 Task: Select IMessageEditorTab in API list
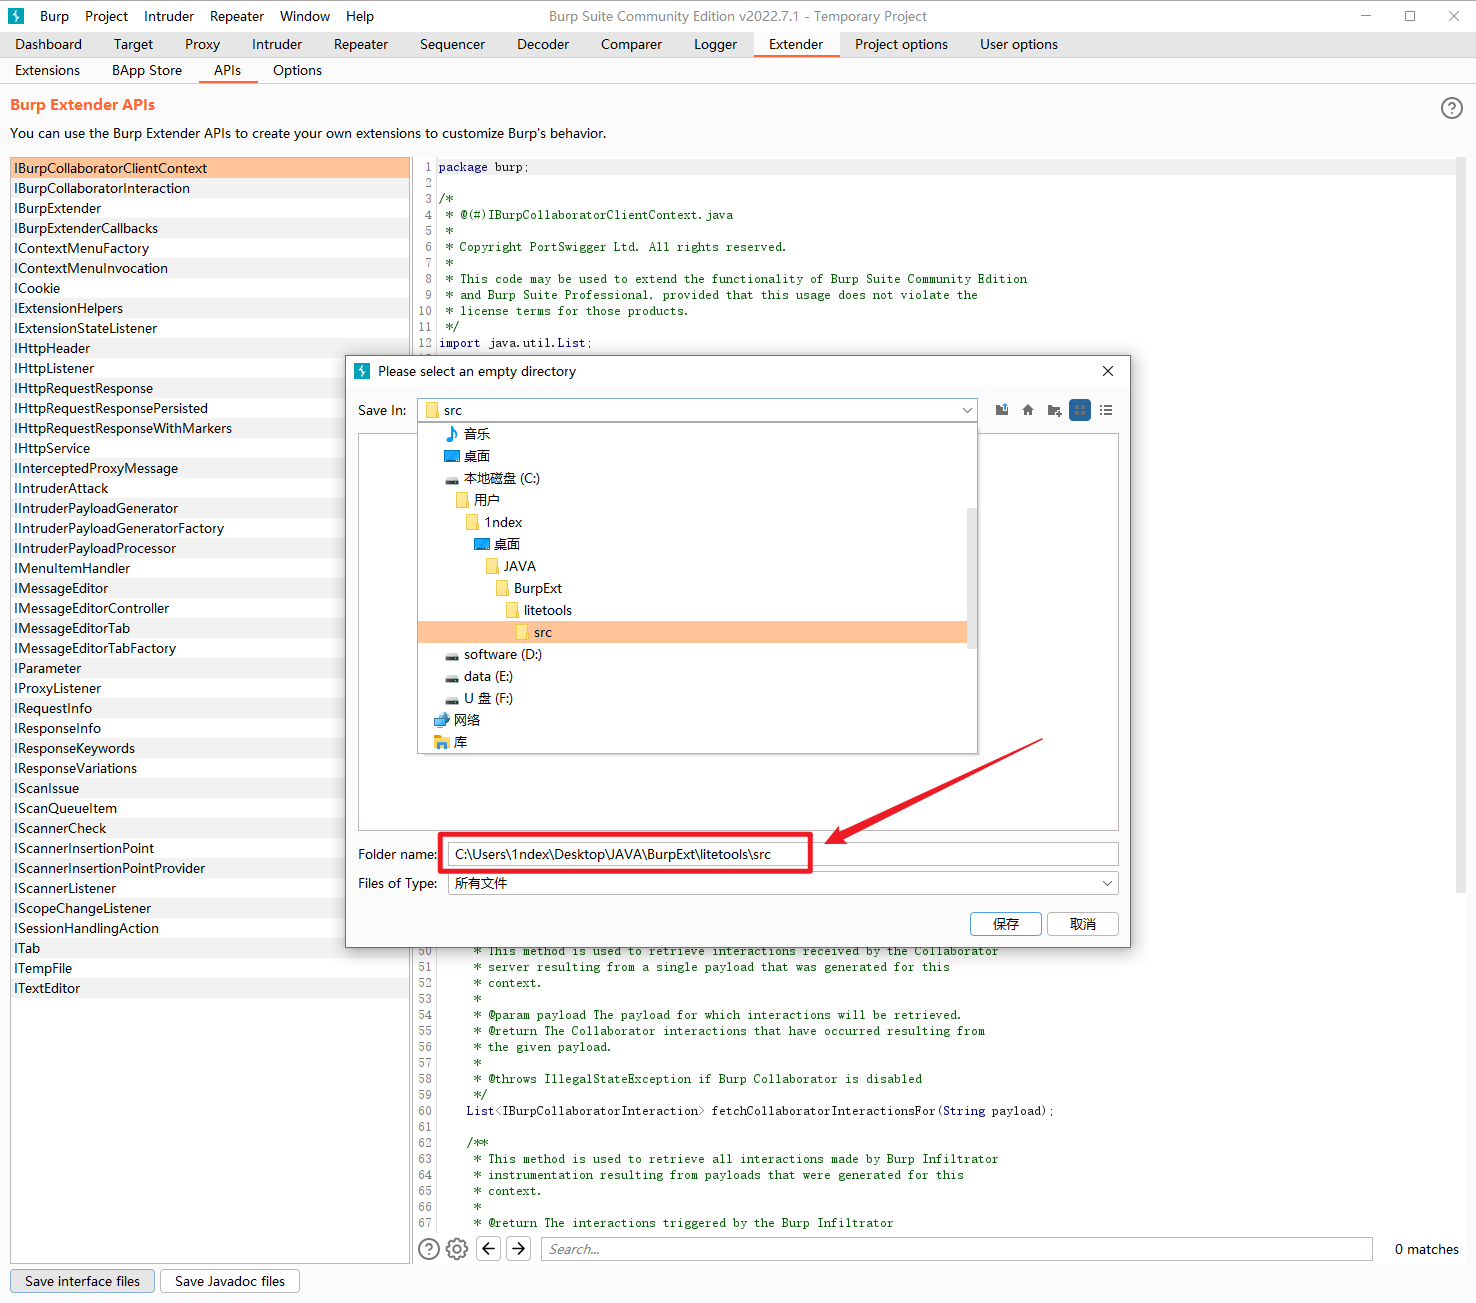tap(178, 628)
